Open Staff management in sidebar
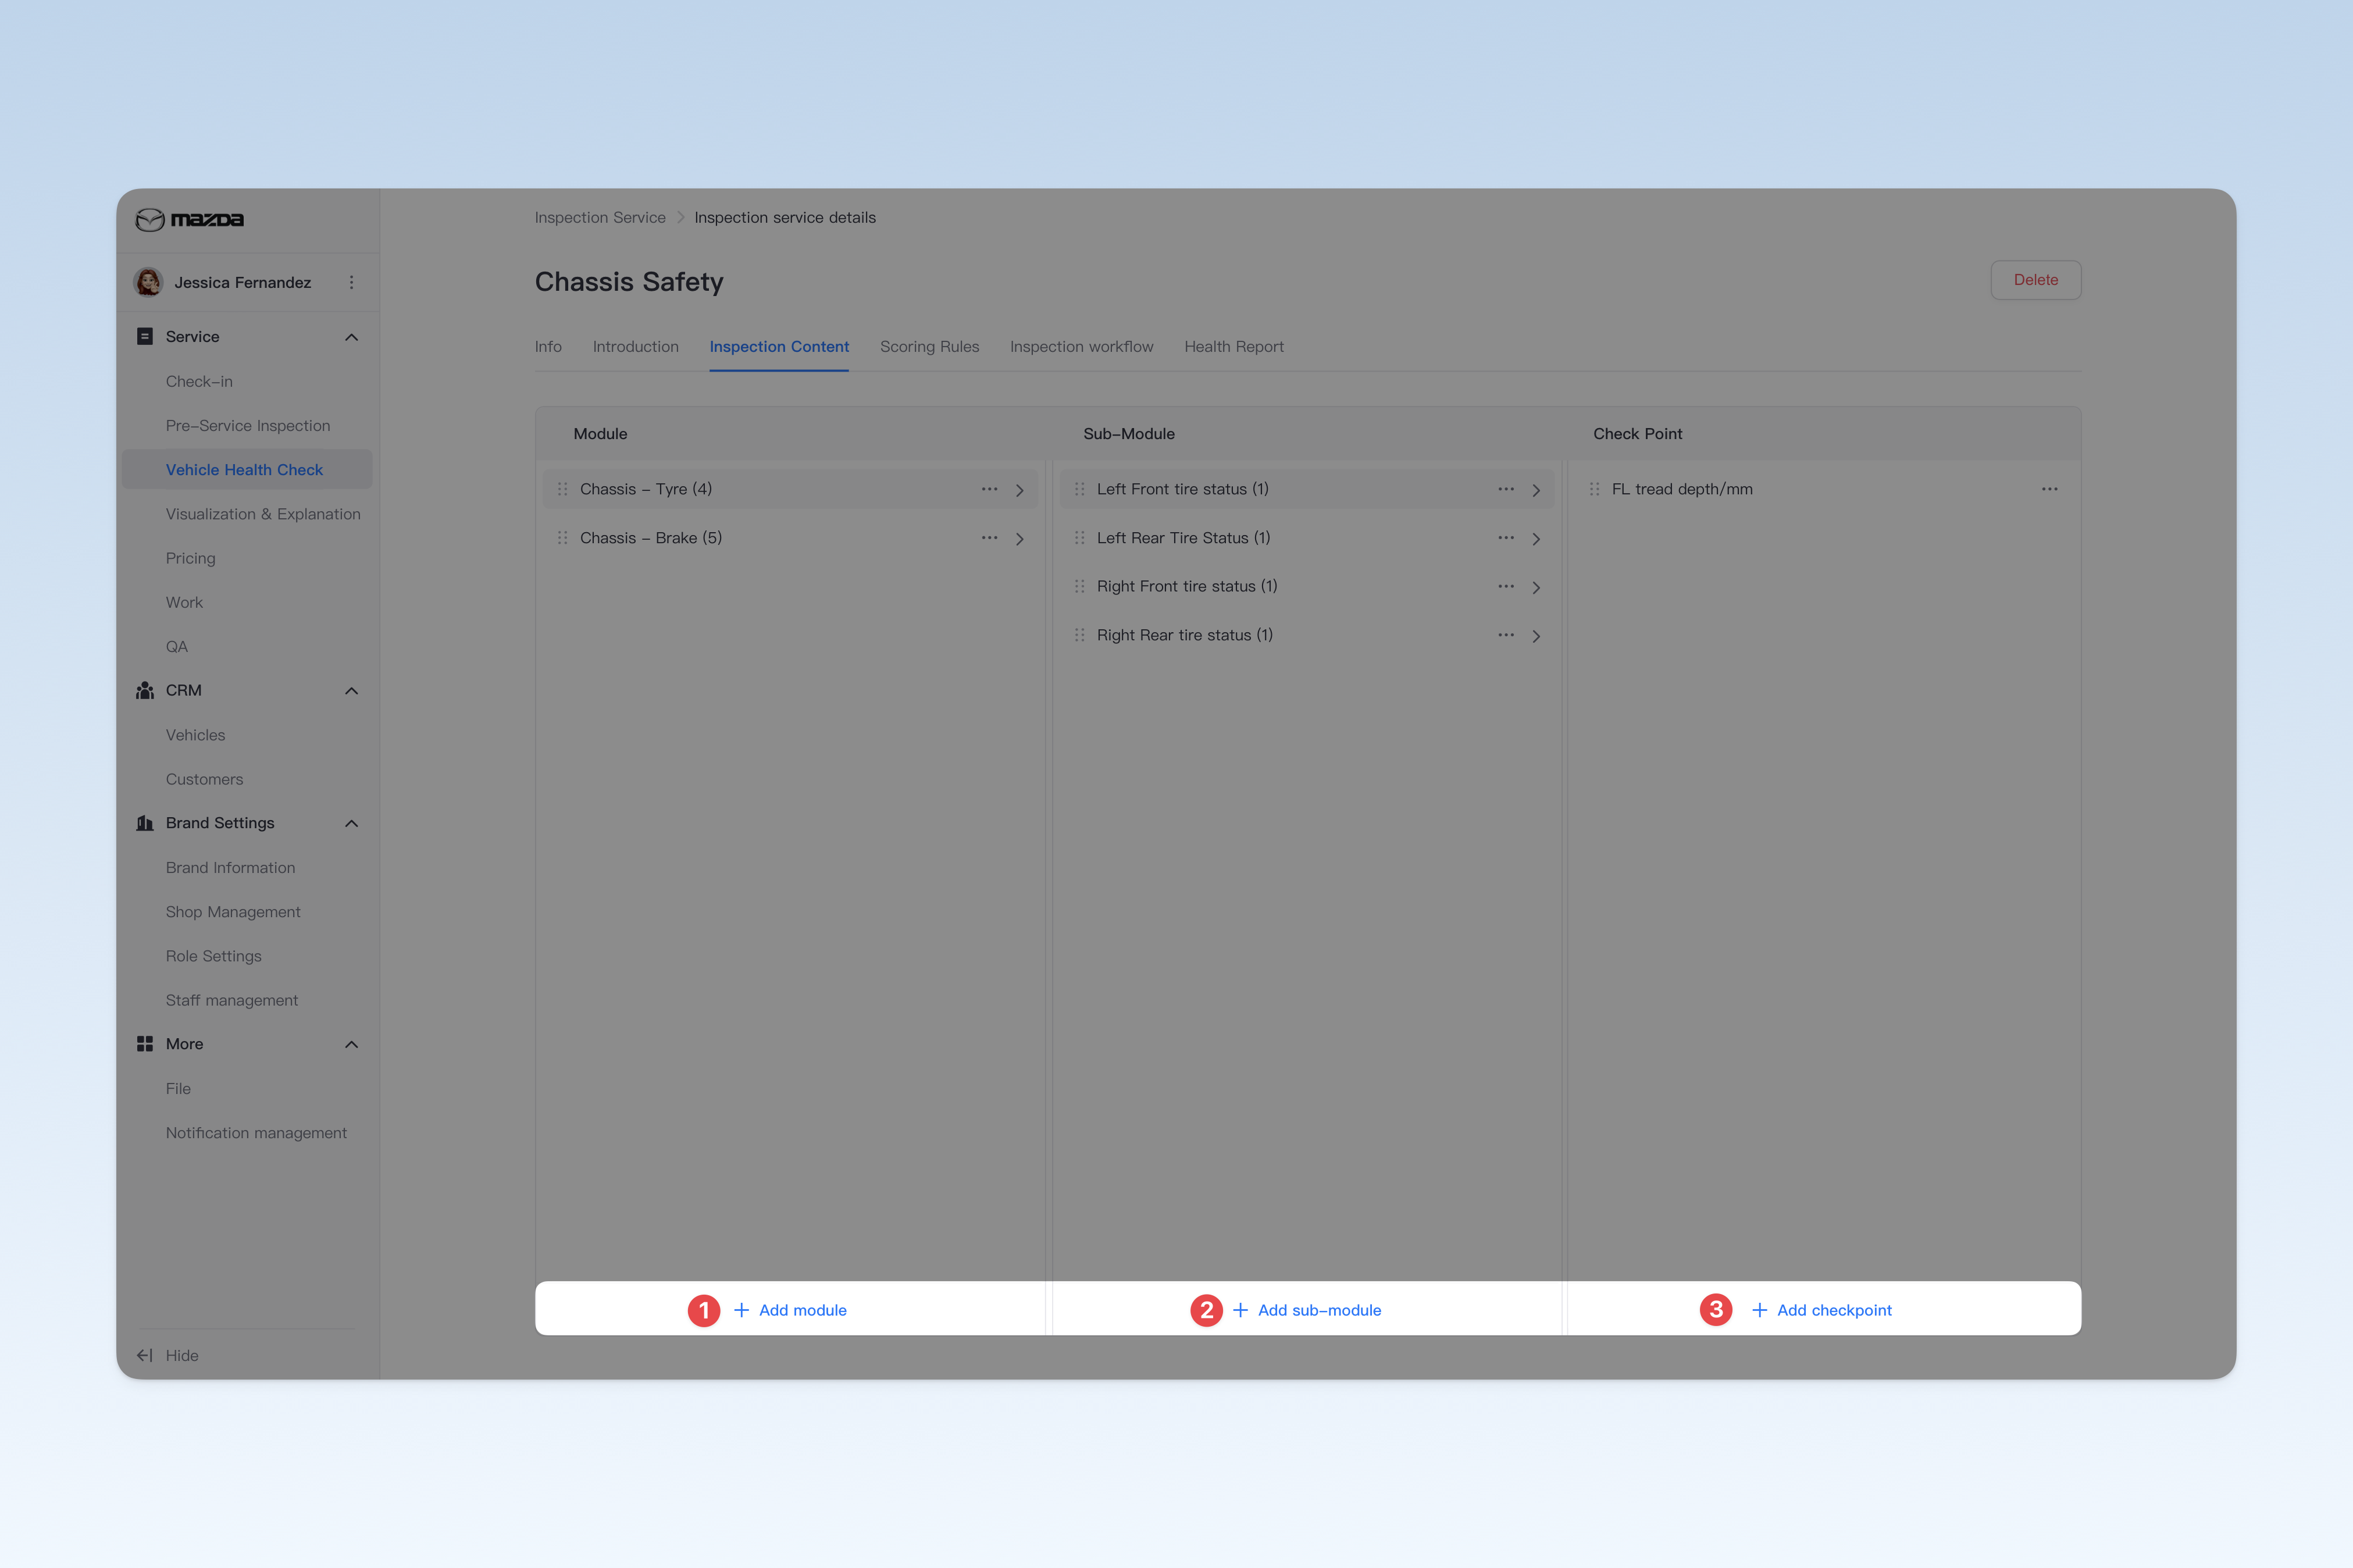This screenshot has width=2353, height=1568. coord(232,1000)
